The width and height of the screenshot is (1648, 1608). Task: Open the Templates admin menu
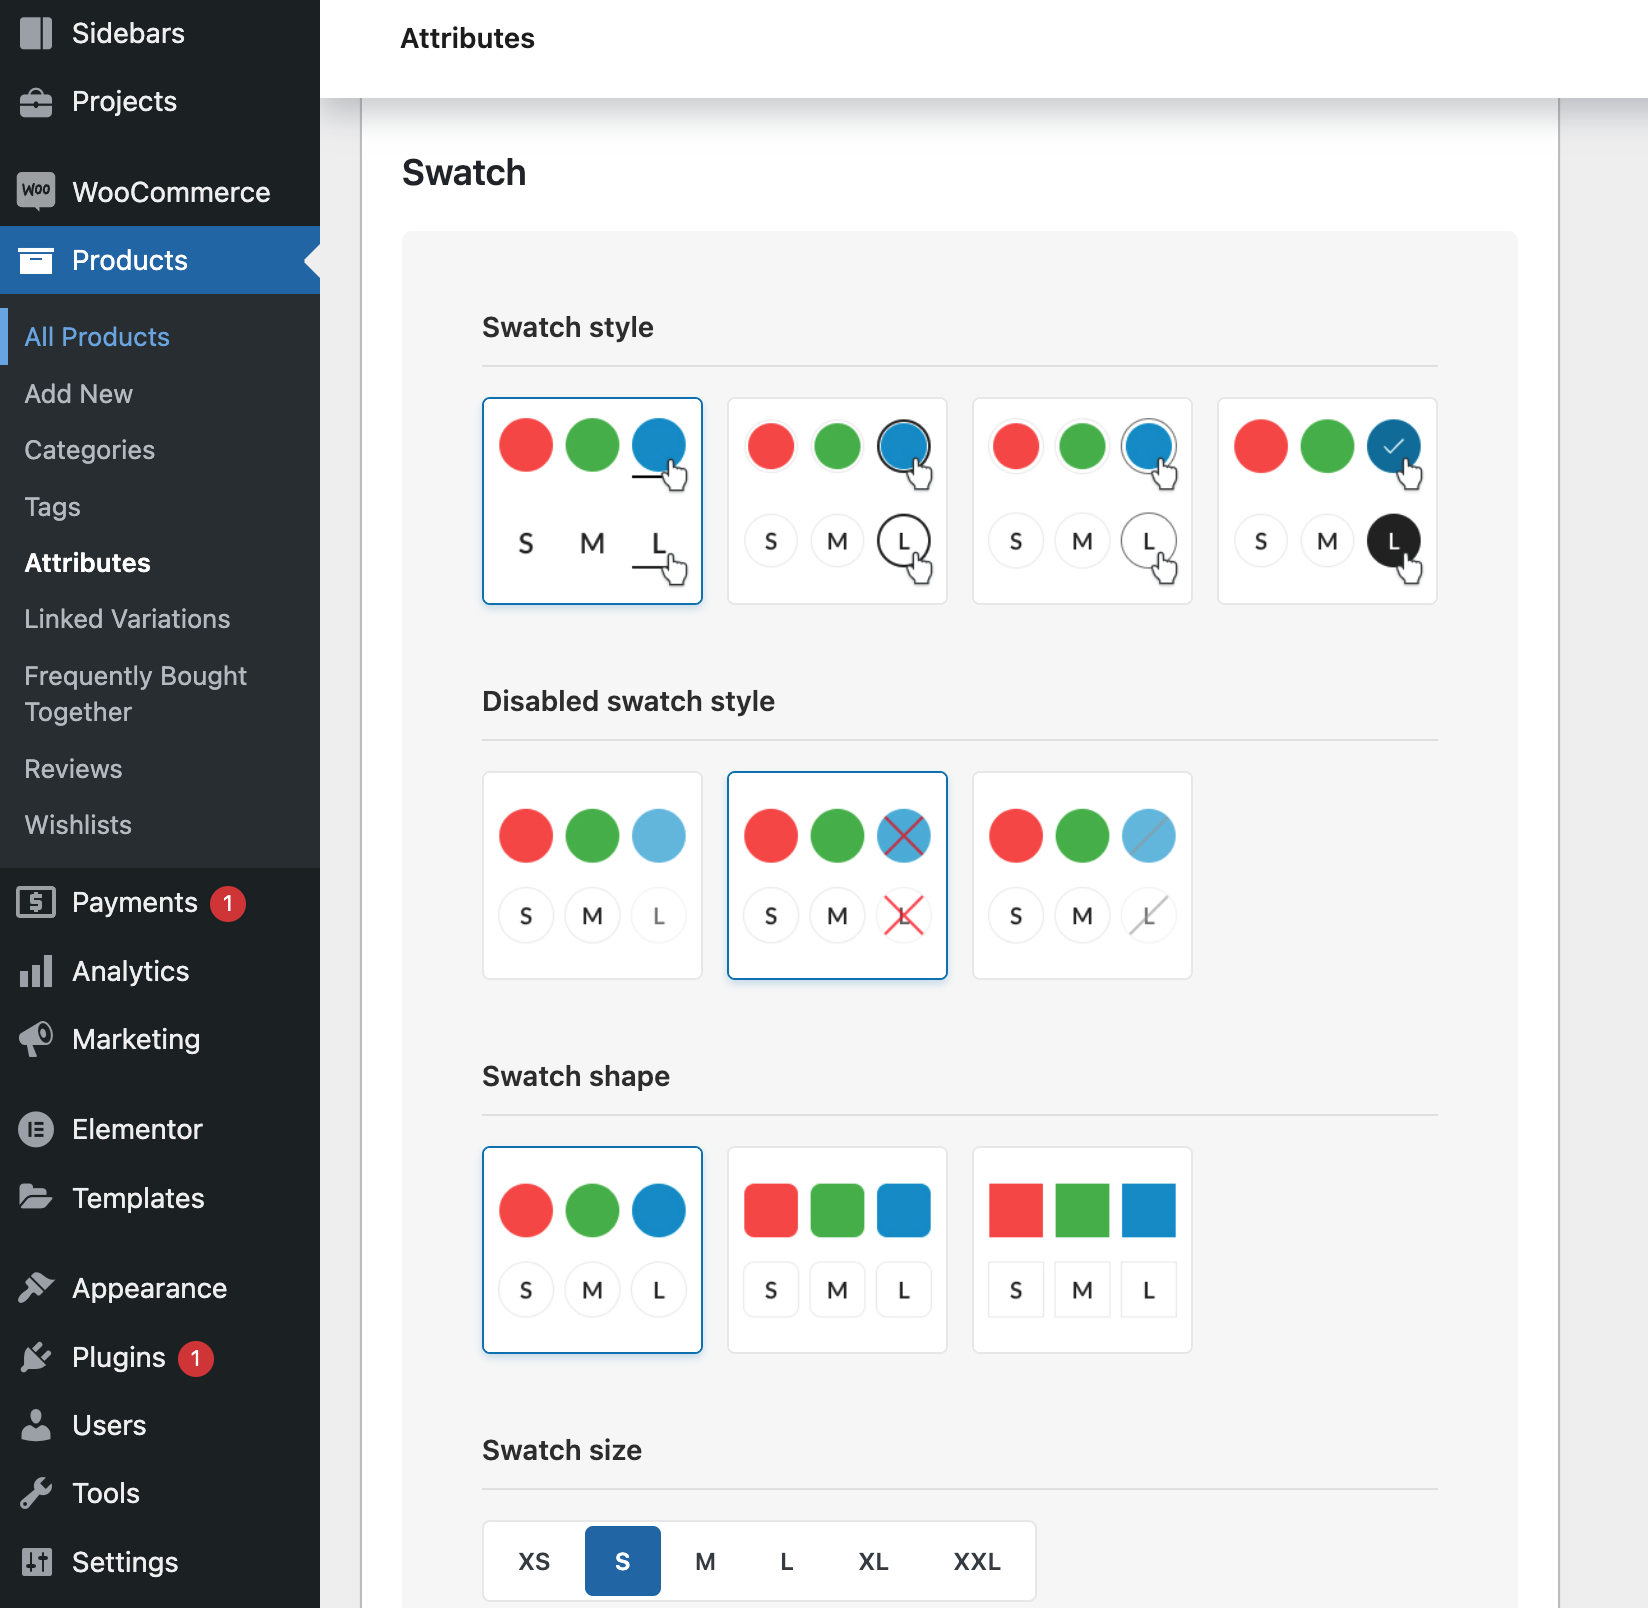tap(160, 1198)
